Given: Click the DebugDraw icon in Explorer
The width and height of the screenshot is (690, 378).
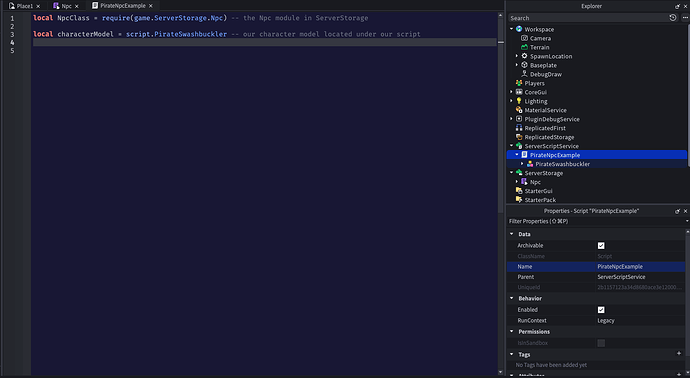Looking at the screenshot, I should click(524, 74).
